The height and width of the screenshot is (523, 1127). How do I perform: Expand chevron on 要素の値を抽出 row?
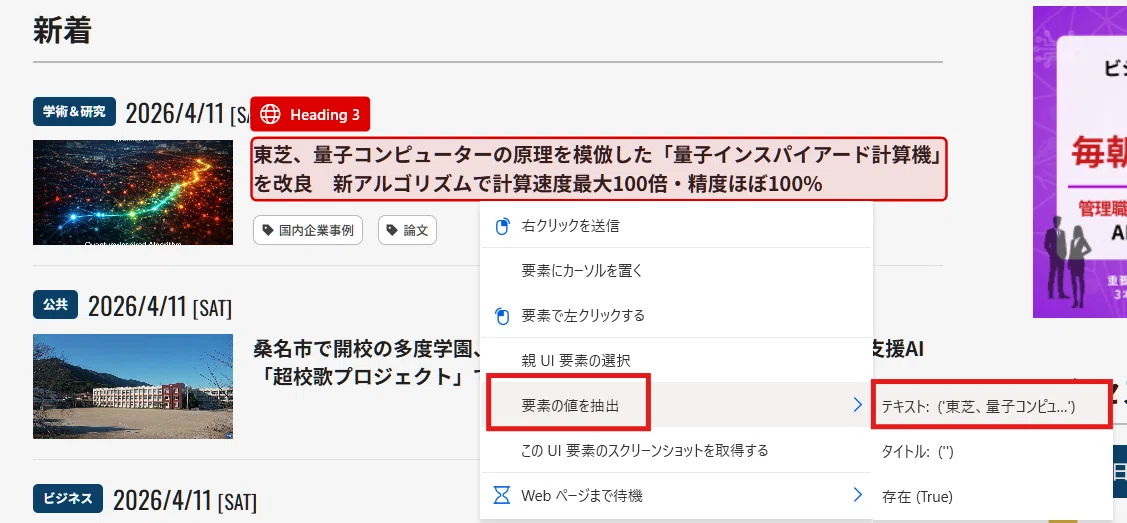(x=857, y=405)
